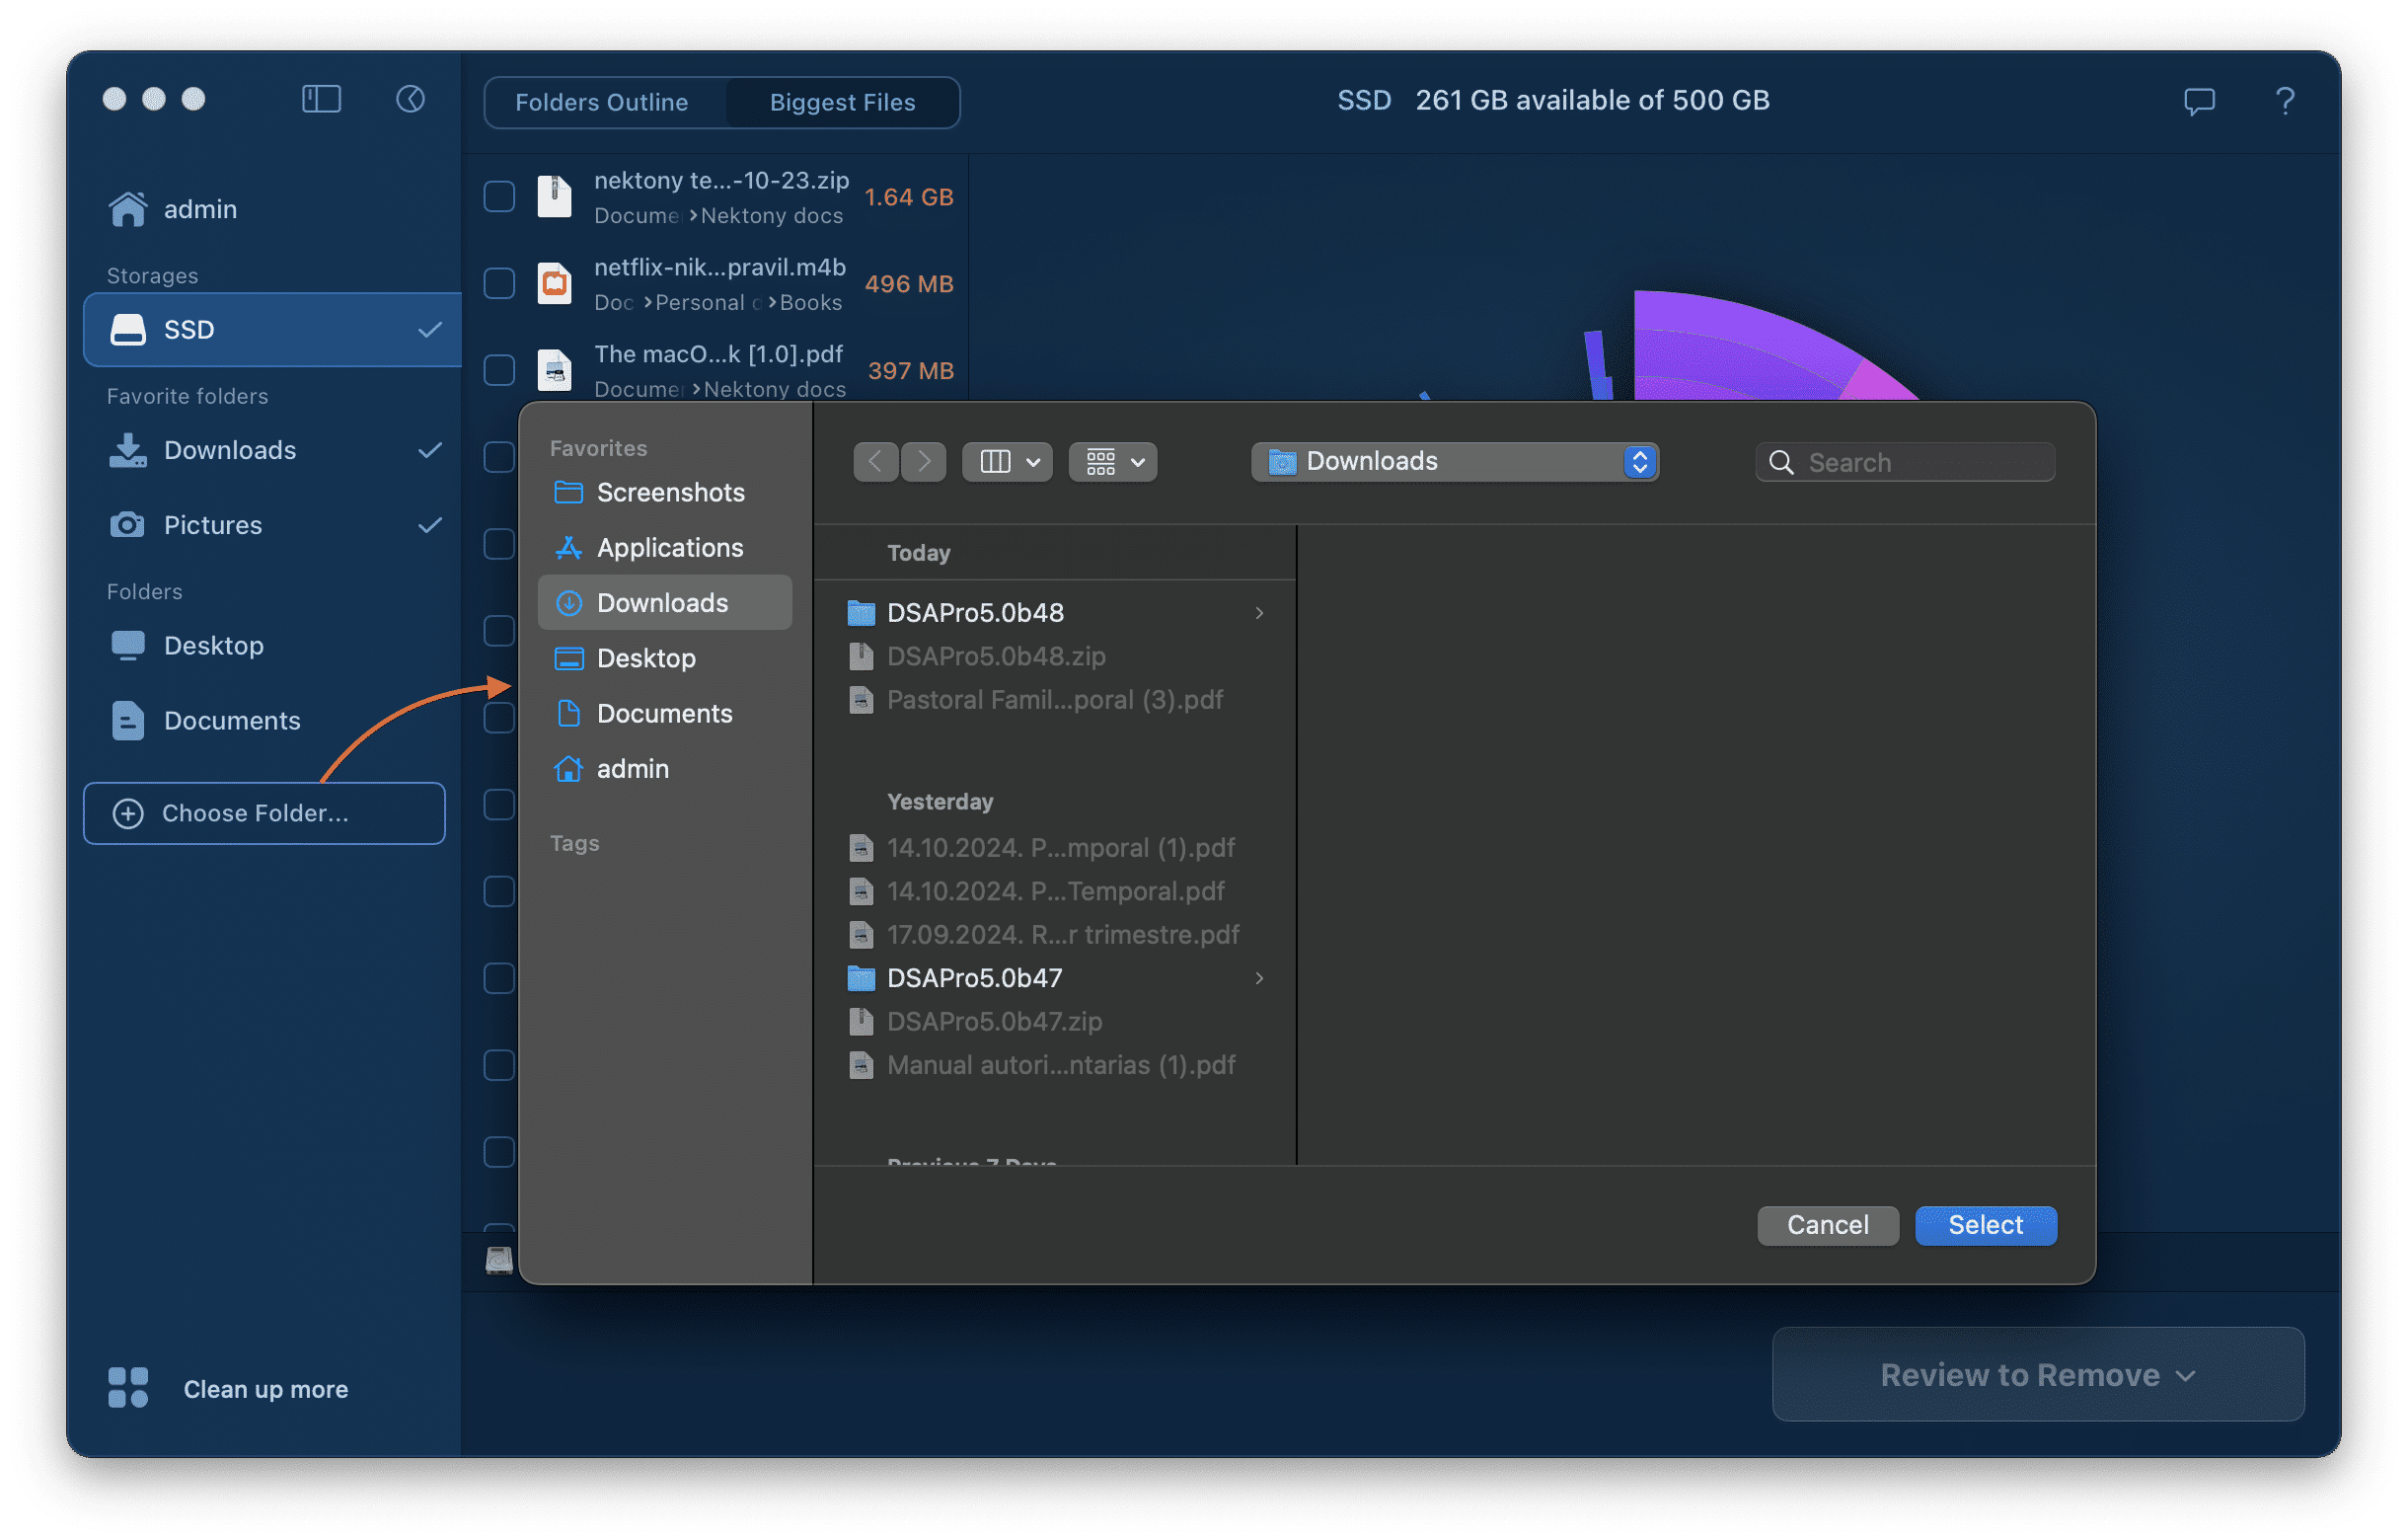Viewport: 2408px width, 1540px height.
Task: Click the netflix m4b audiobook file icon
Action: [555, 283]
